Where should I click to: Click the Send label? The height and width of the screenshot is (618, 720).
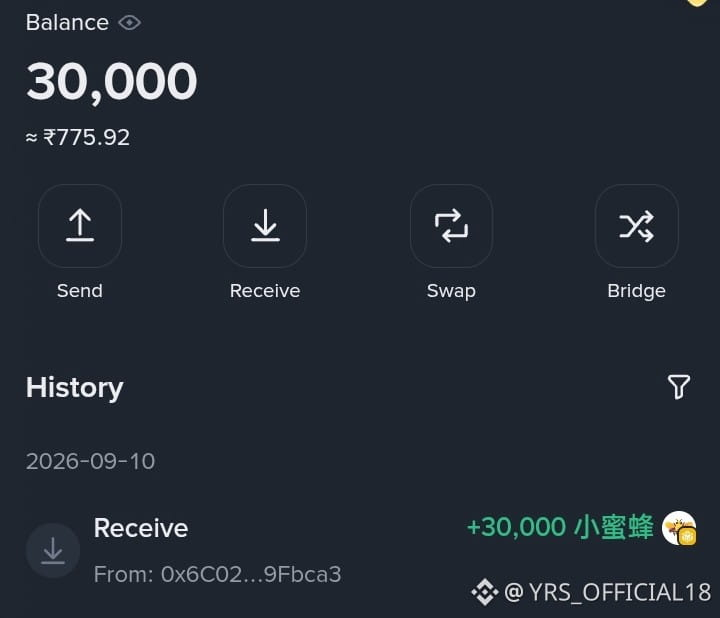tap(80, 291)
